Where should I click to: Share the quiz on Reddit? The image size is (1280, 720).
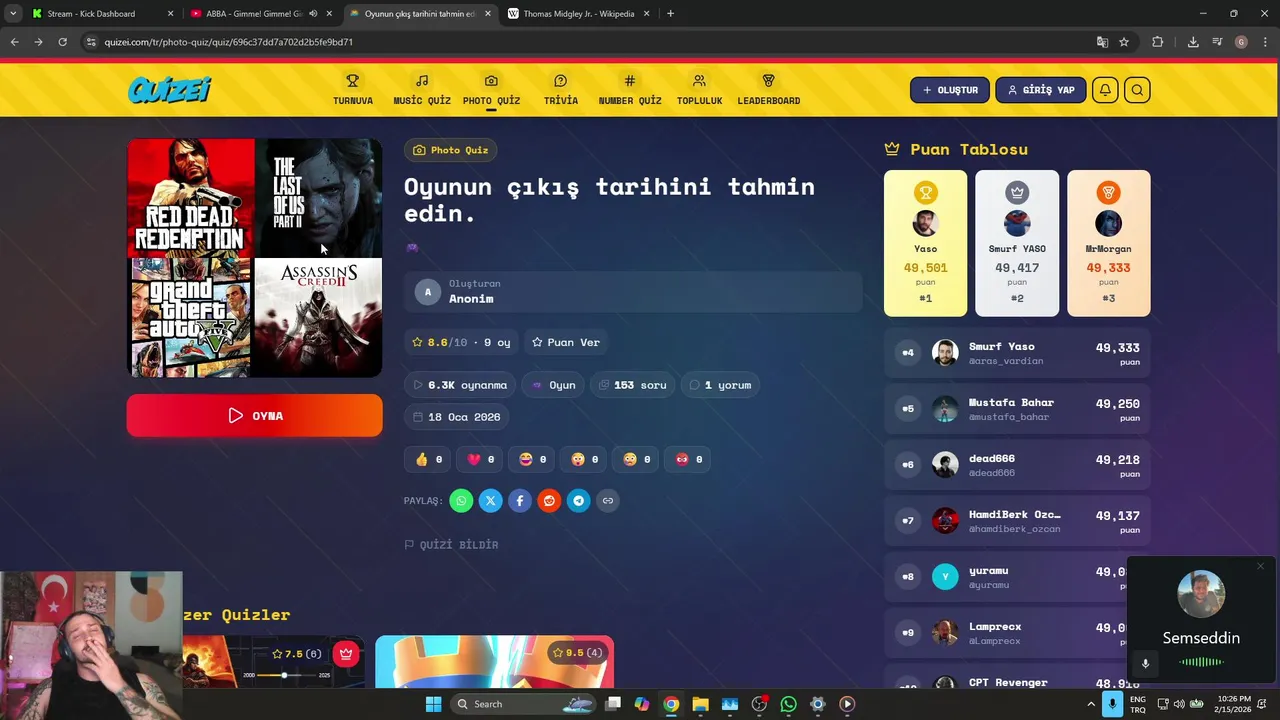(549, 500)
